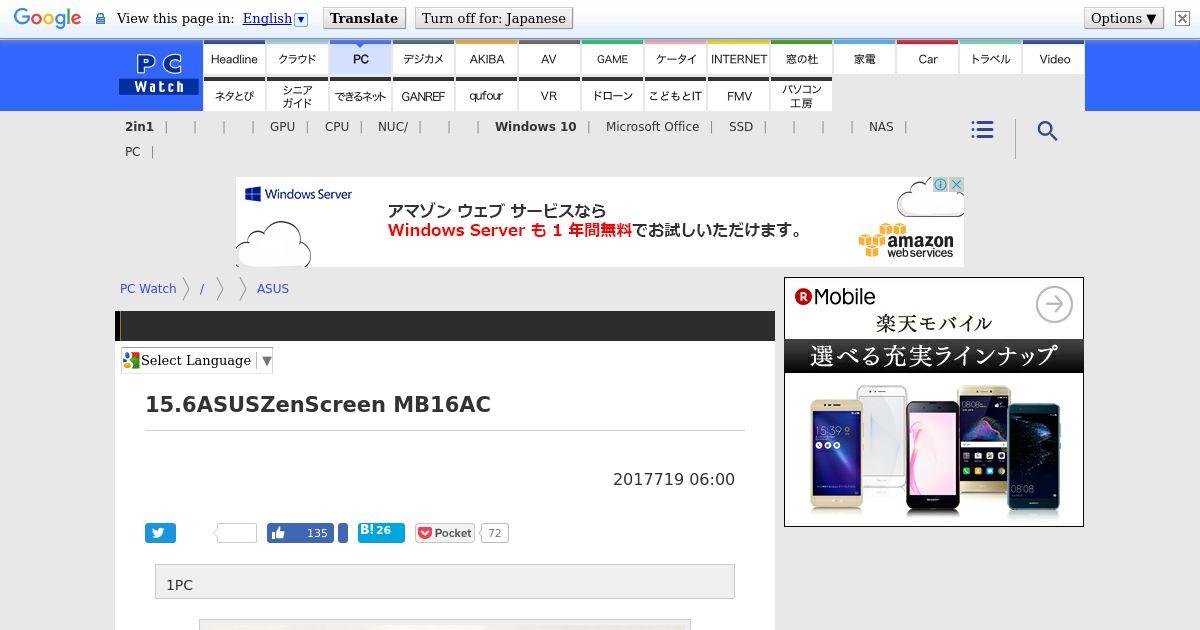1200x630 pixels.
Task: Open the VR tab
Action: tap(549, 96)
